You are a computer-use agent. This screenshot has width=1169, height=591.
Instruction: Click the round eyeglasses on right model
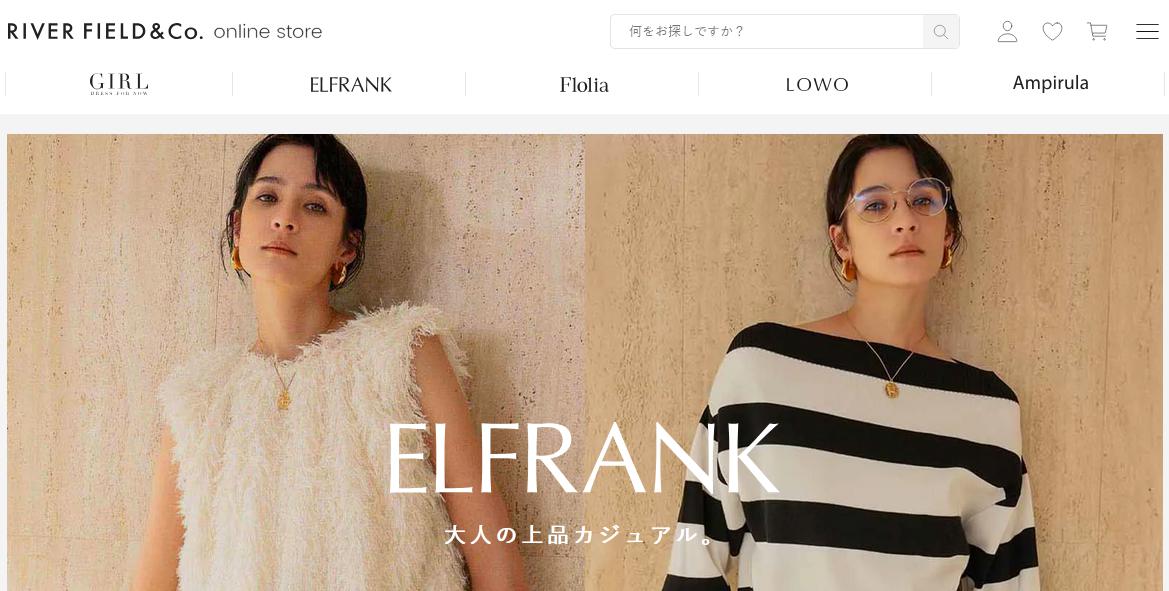[898, 200]
